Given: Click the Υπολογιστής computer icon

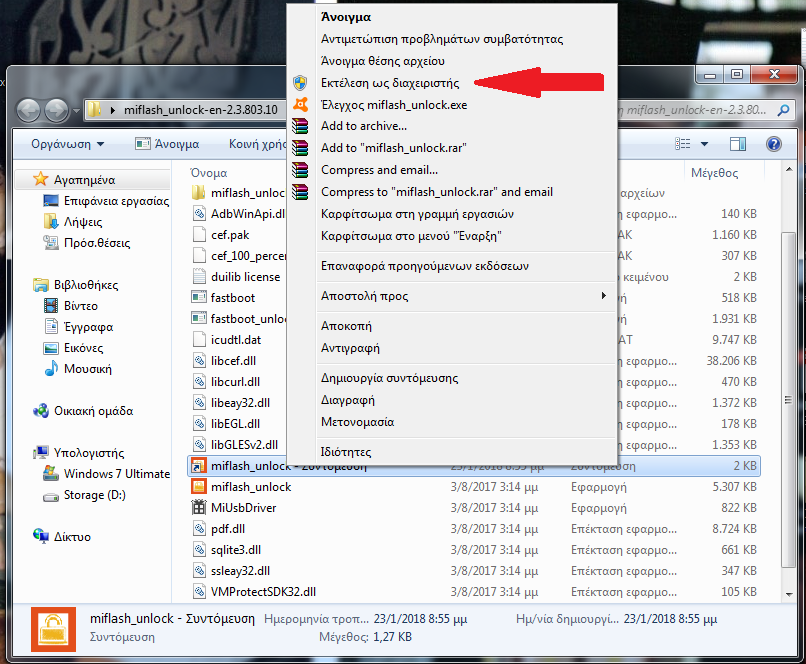Looking at the screenshot, I should tap(41, 453).
